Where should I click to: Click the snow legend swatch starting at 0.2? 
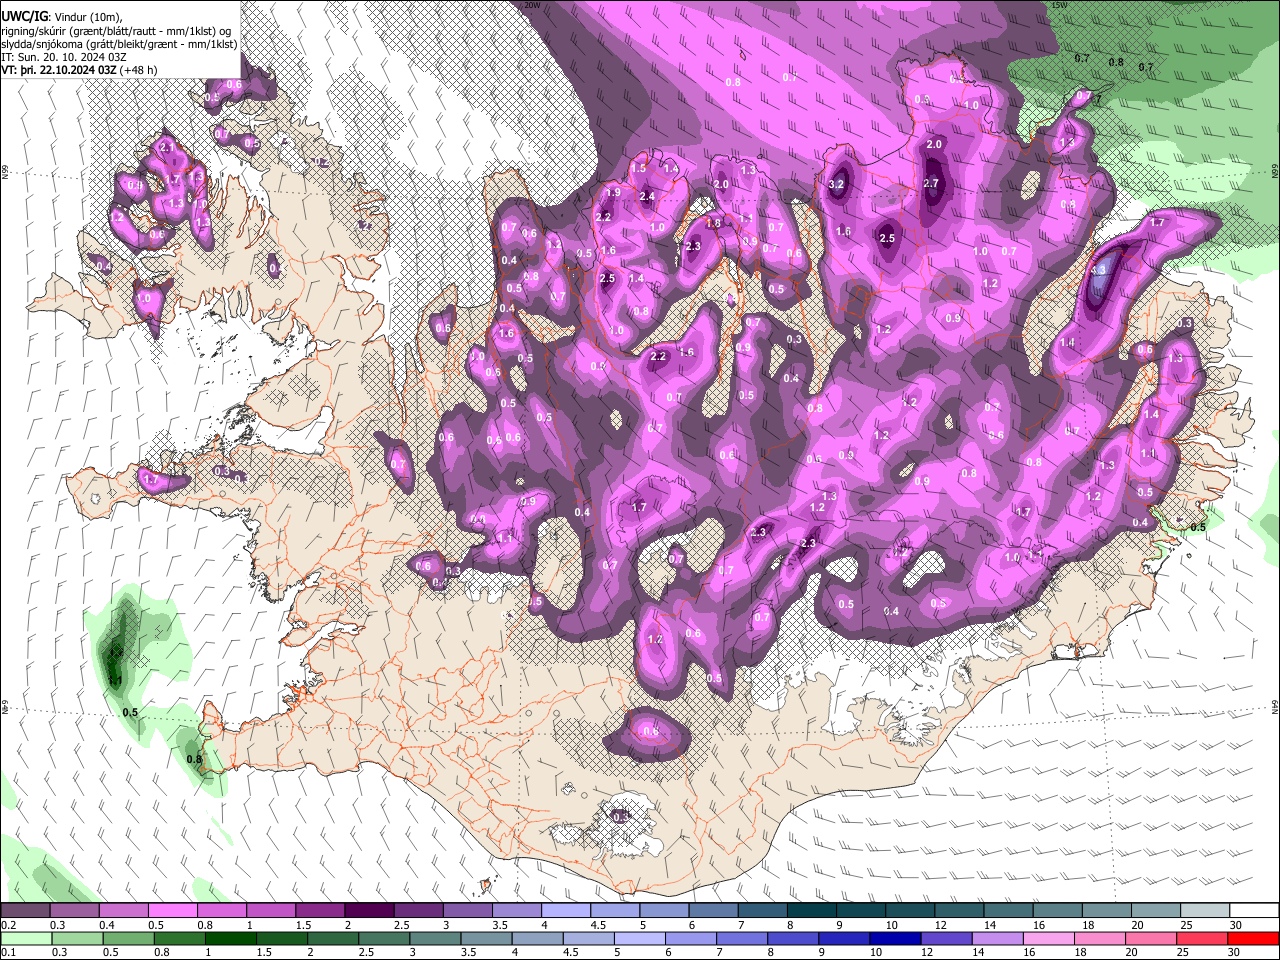coord(26,911)
